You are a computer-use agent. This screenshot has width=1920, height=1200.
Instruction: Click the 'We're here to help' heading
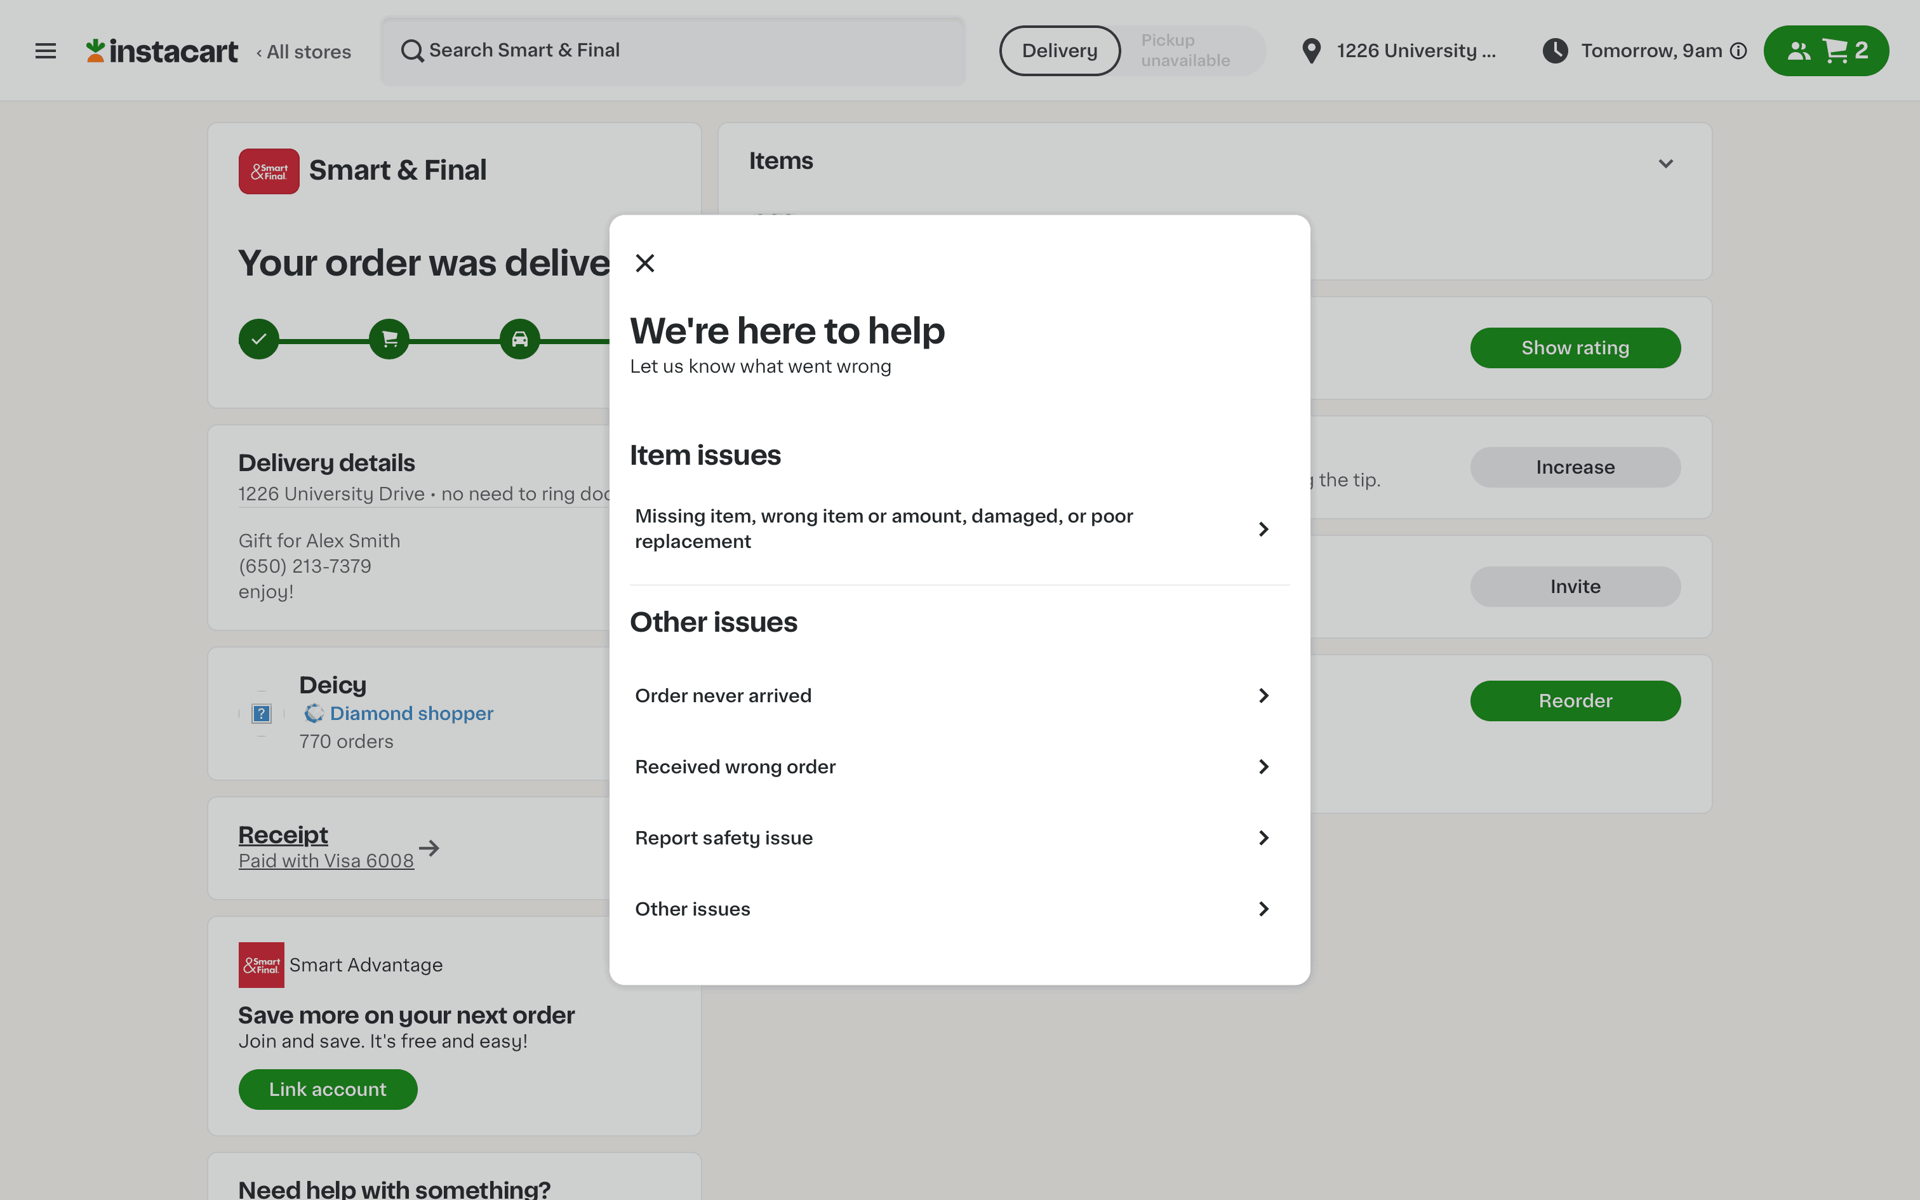pyautogui.click(x=787, y=331)
